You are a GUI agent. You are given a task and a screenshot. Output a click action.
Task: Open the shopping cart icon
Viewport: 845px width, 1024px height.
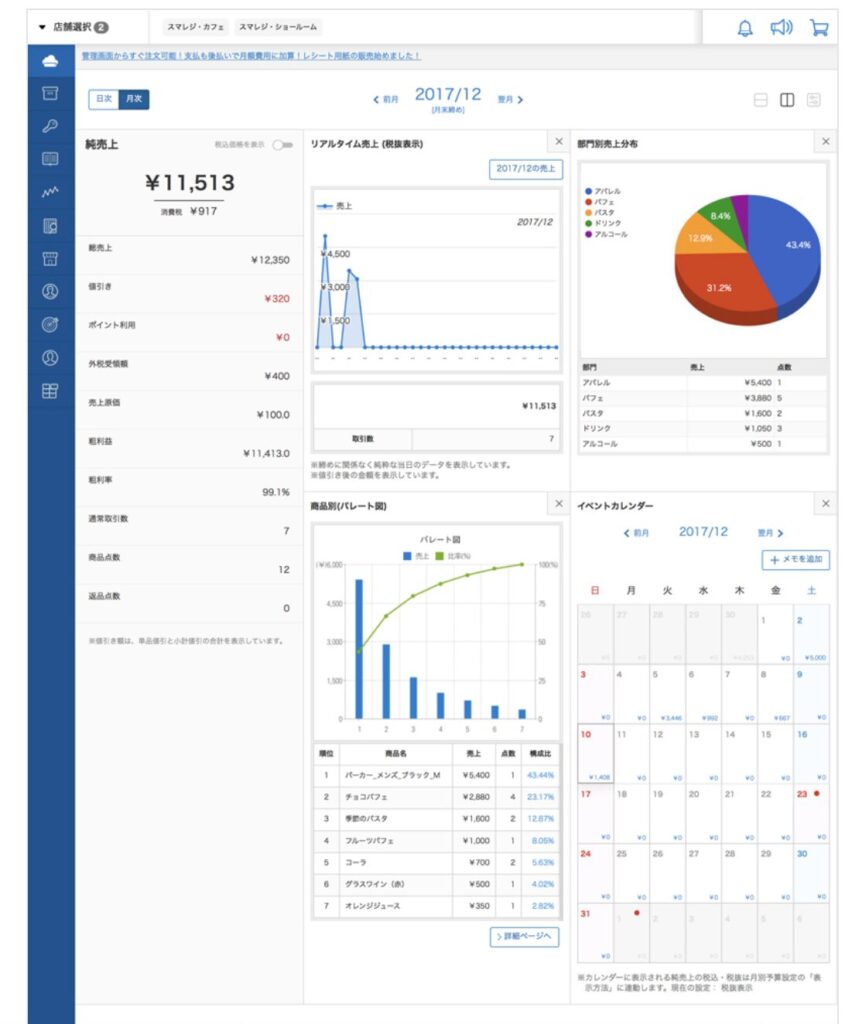[x=819, y=28]
